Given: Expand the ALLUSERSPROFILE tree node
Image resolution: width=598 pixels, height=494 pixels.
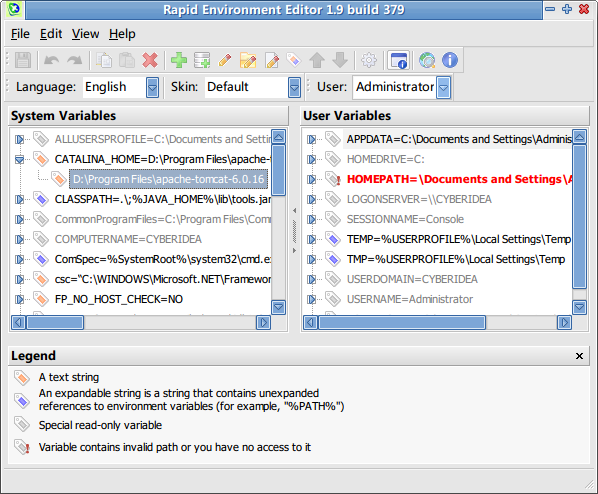Looking at the screenshot, I should click(19, 139).
